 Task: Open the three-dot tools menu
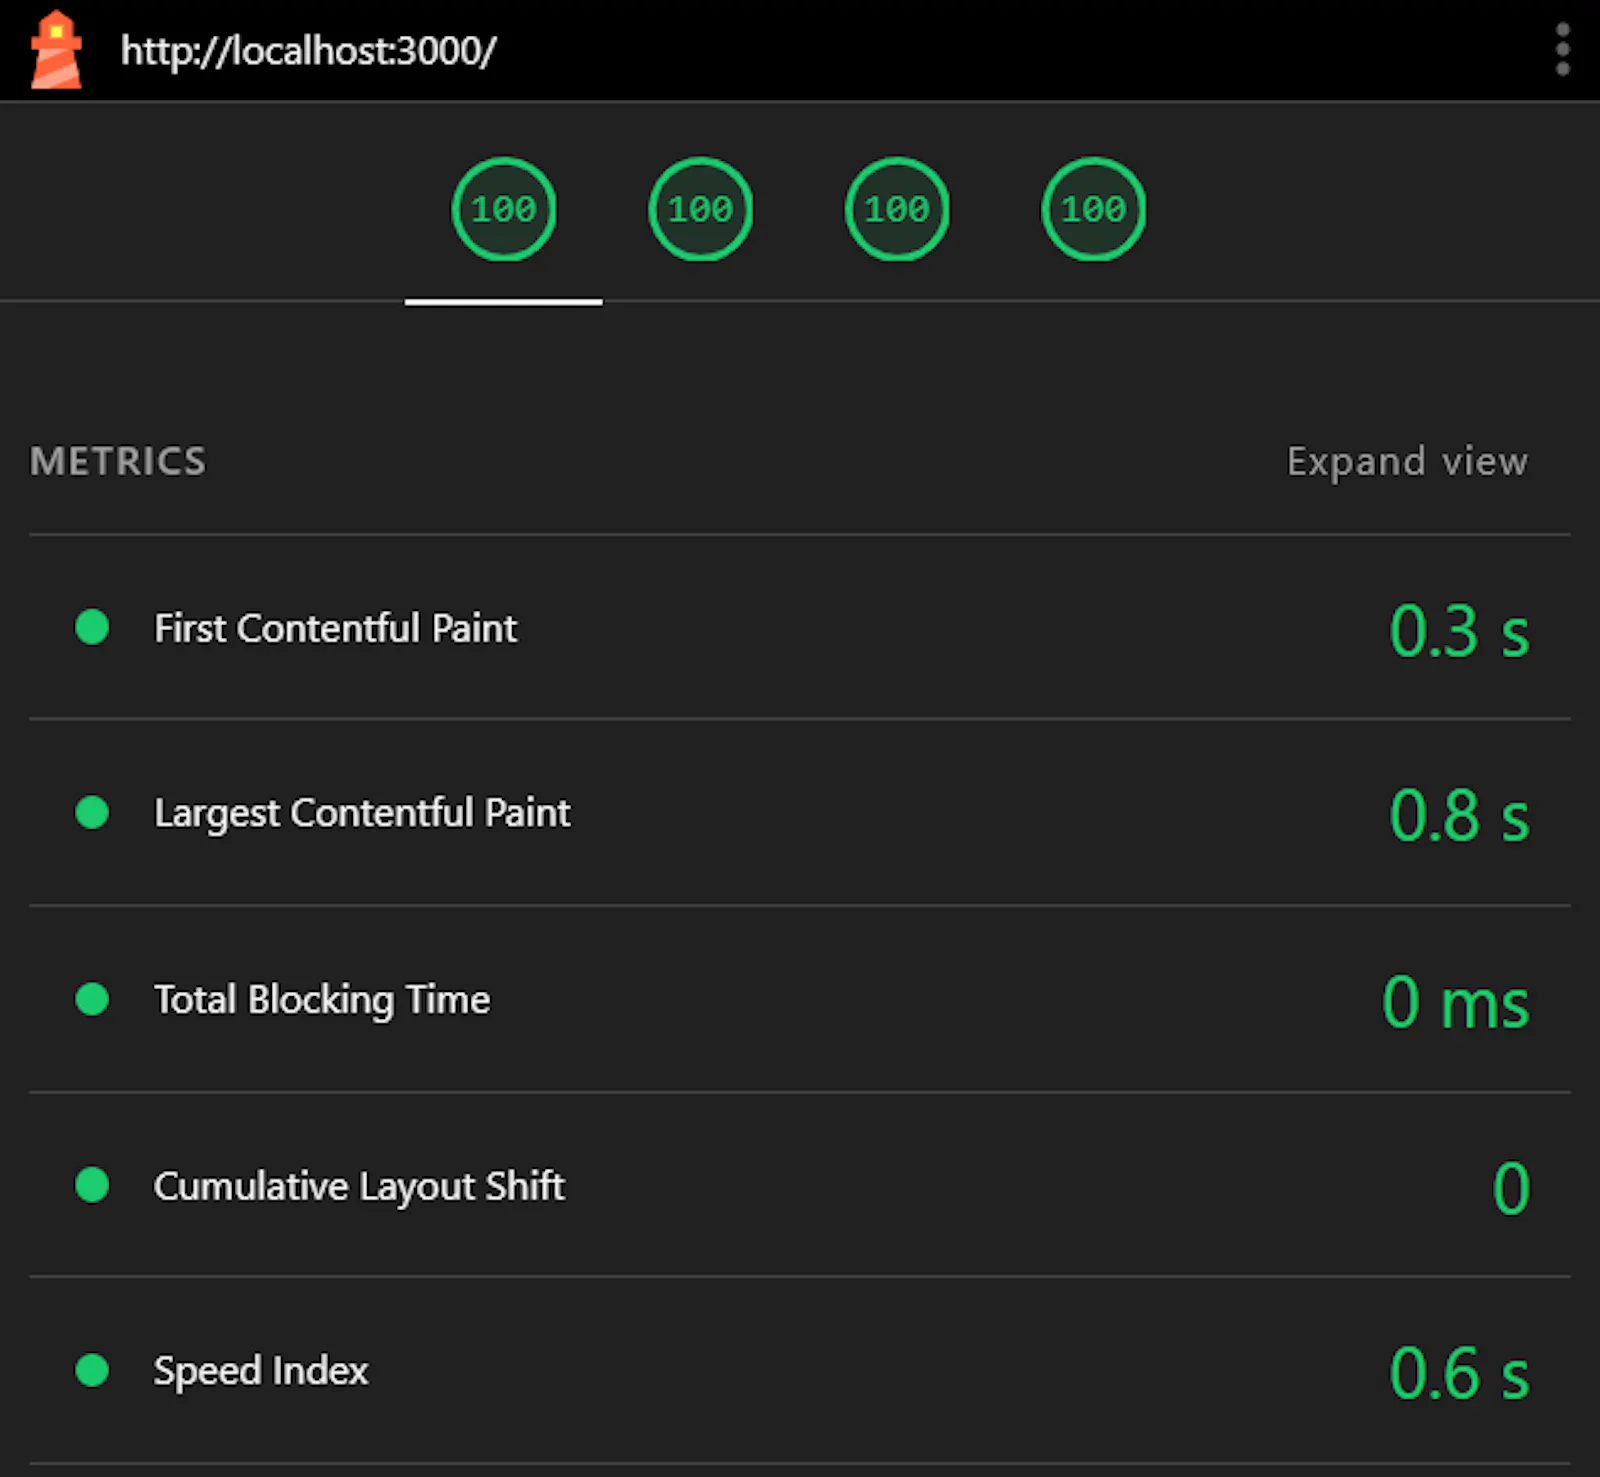(x=1562, y=50)
